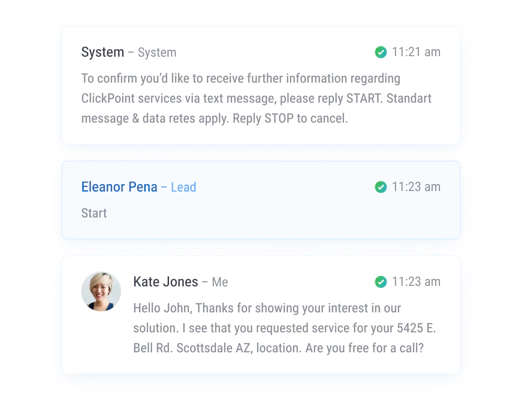This screenshot has height=400, width=522.
Task: Click the System opt-in confirmation message body
Action: 256,99
